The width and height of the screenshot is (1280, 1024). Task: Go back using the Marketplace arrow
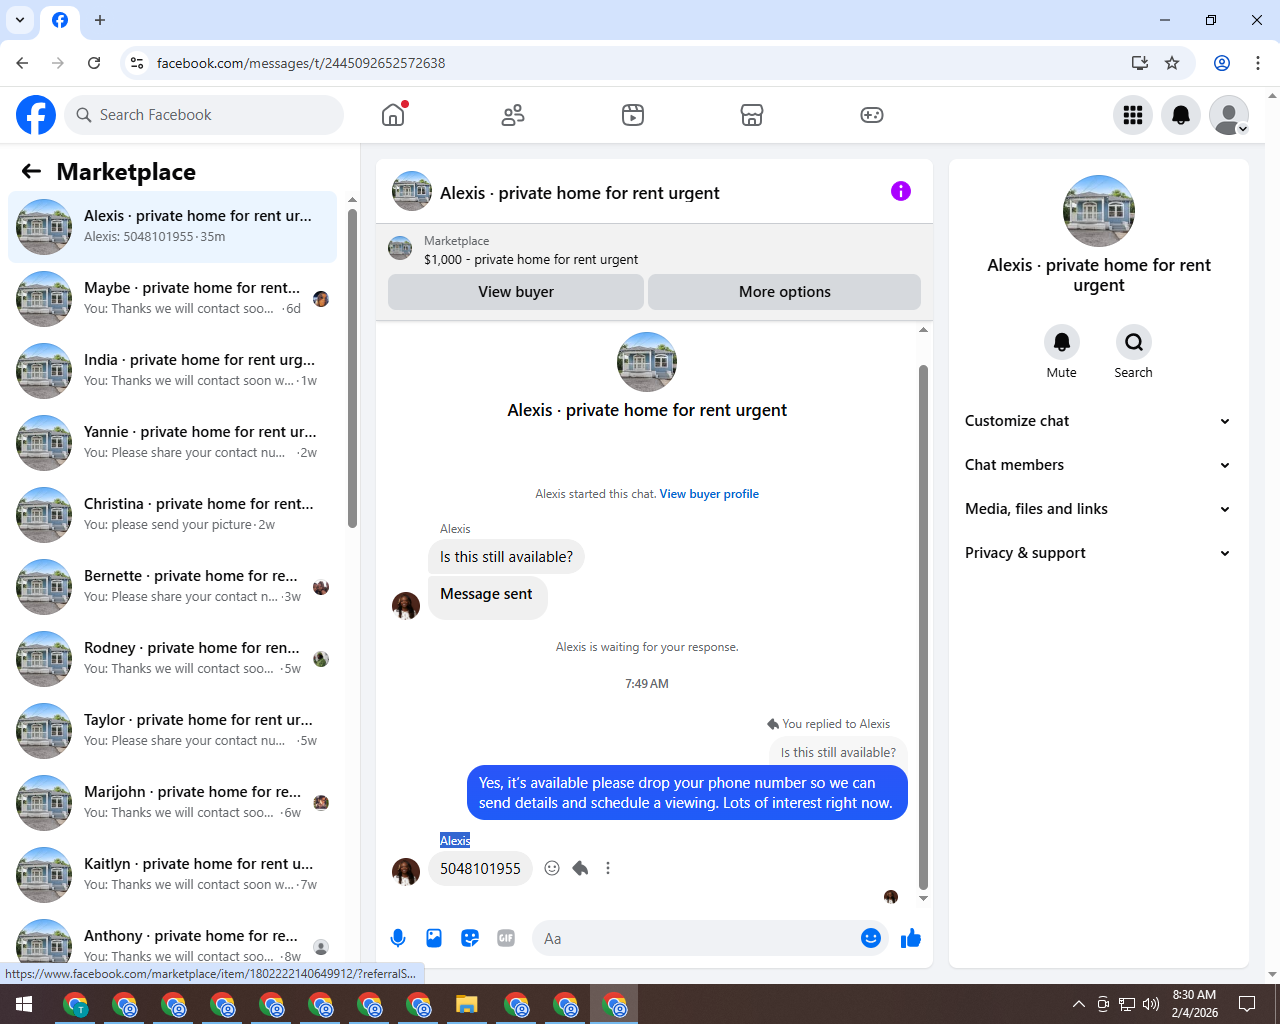pyautogui.click(x=31, y=171)
